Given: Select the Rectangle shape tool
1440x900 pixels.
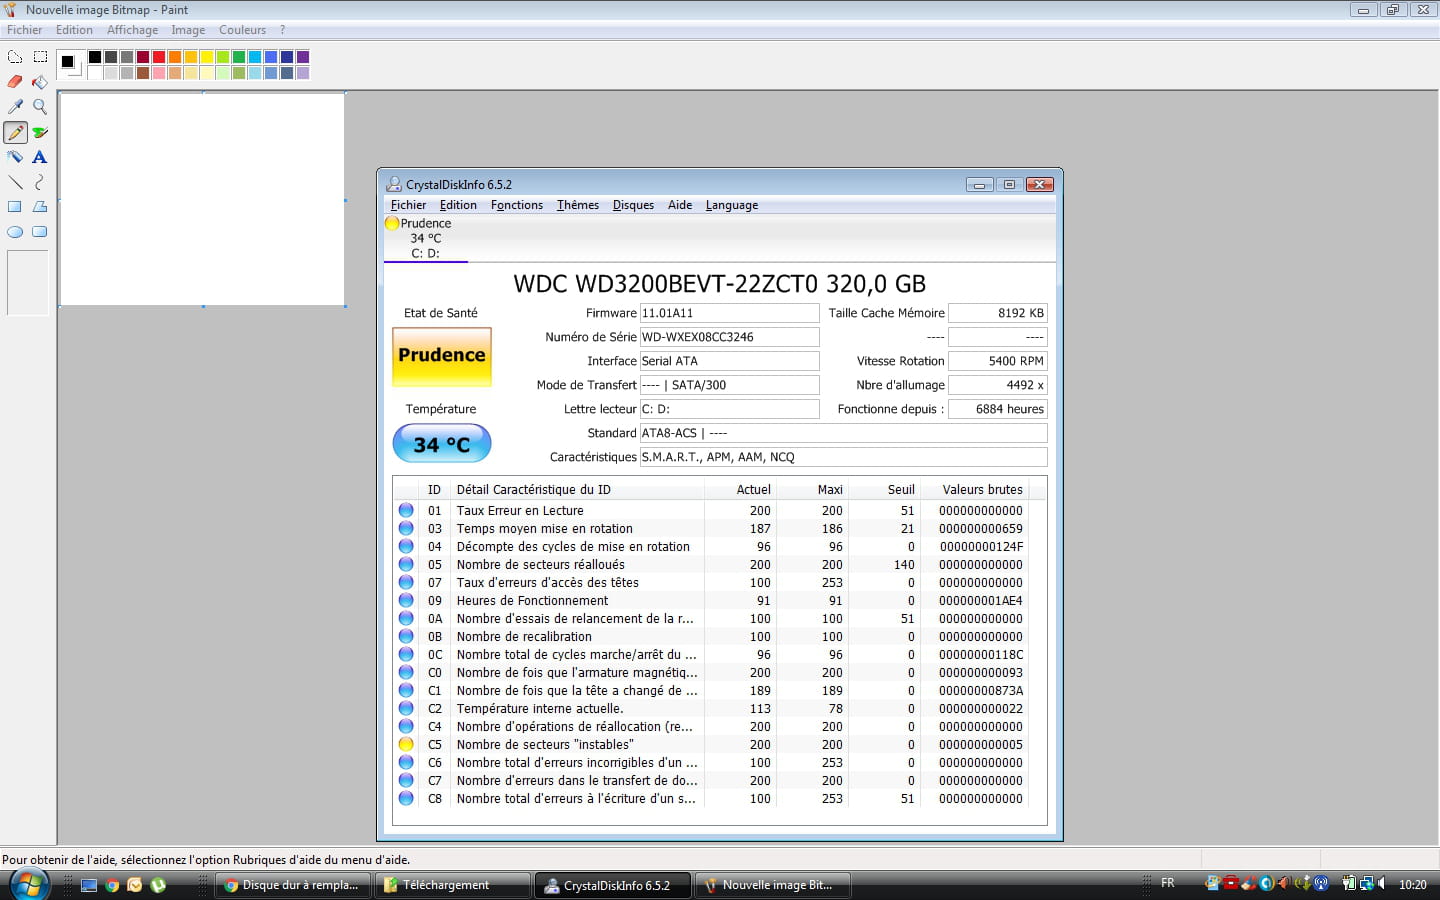Looking at the screenshot, I should pos(15,207).
